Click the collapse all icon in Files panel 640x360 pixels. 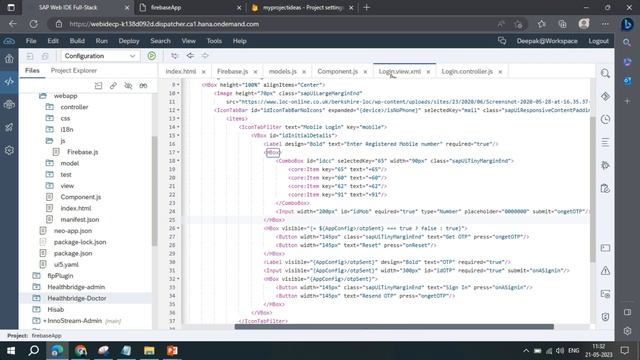tap(98, 86)
